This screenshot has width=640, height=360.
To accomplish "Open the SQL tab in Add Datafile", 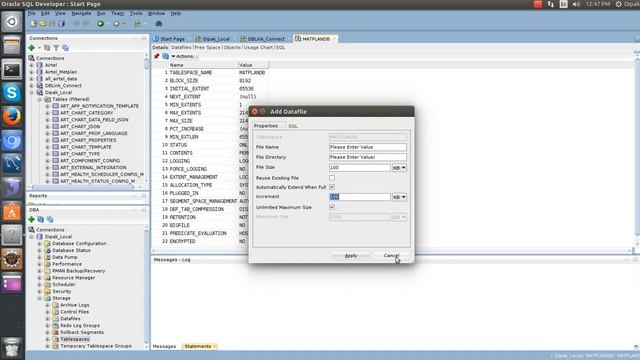I will (x=293, y=126).
